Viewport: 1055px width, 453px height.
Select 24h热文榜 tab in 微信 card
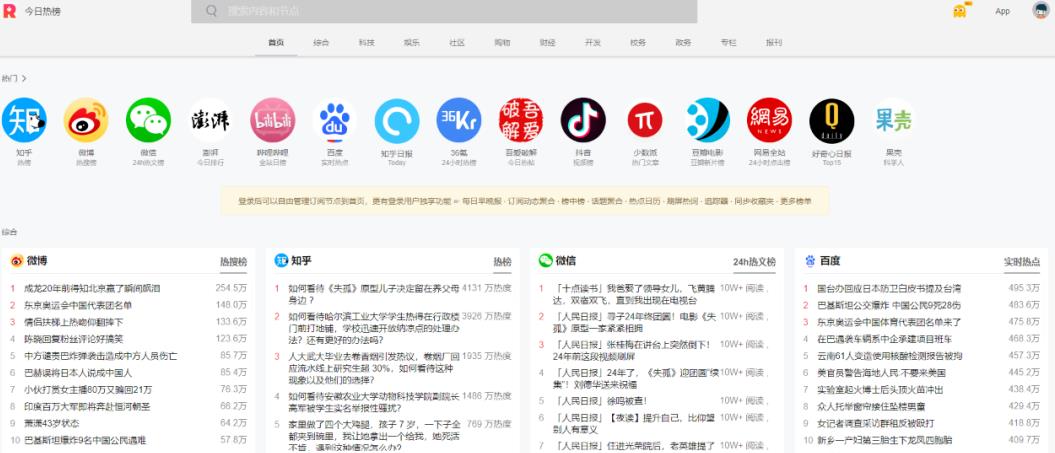point(754,262)
